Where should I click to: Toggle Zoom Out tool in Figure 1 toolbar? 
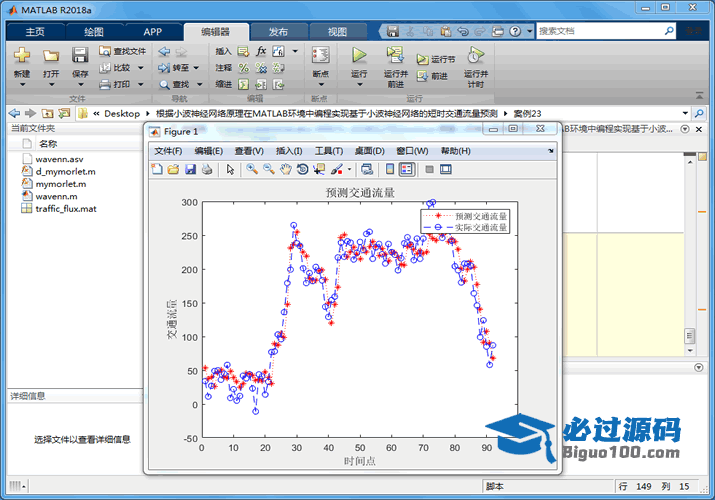click(x=269, y=170)
